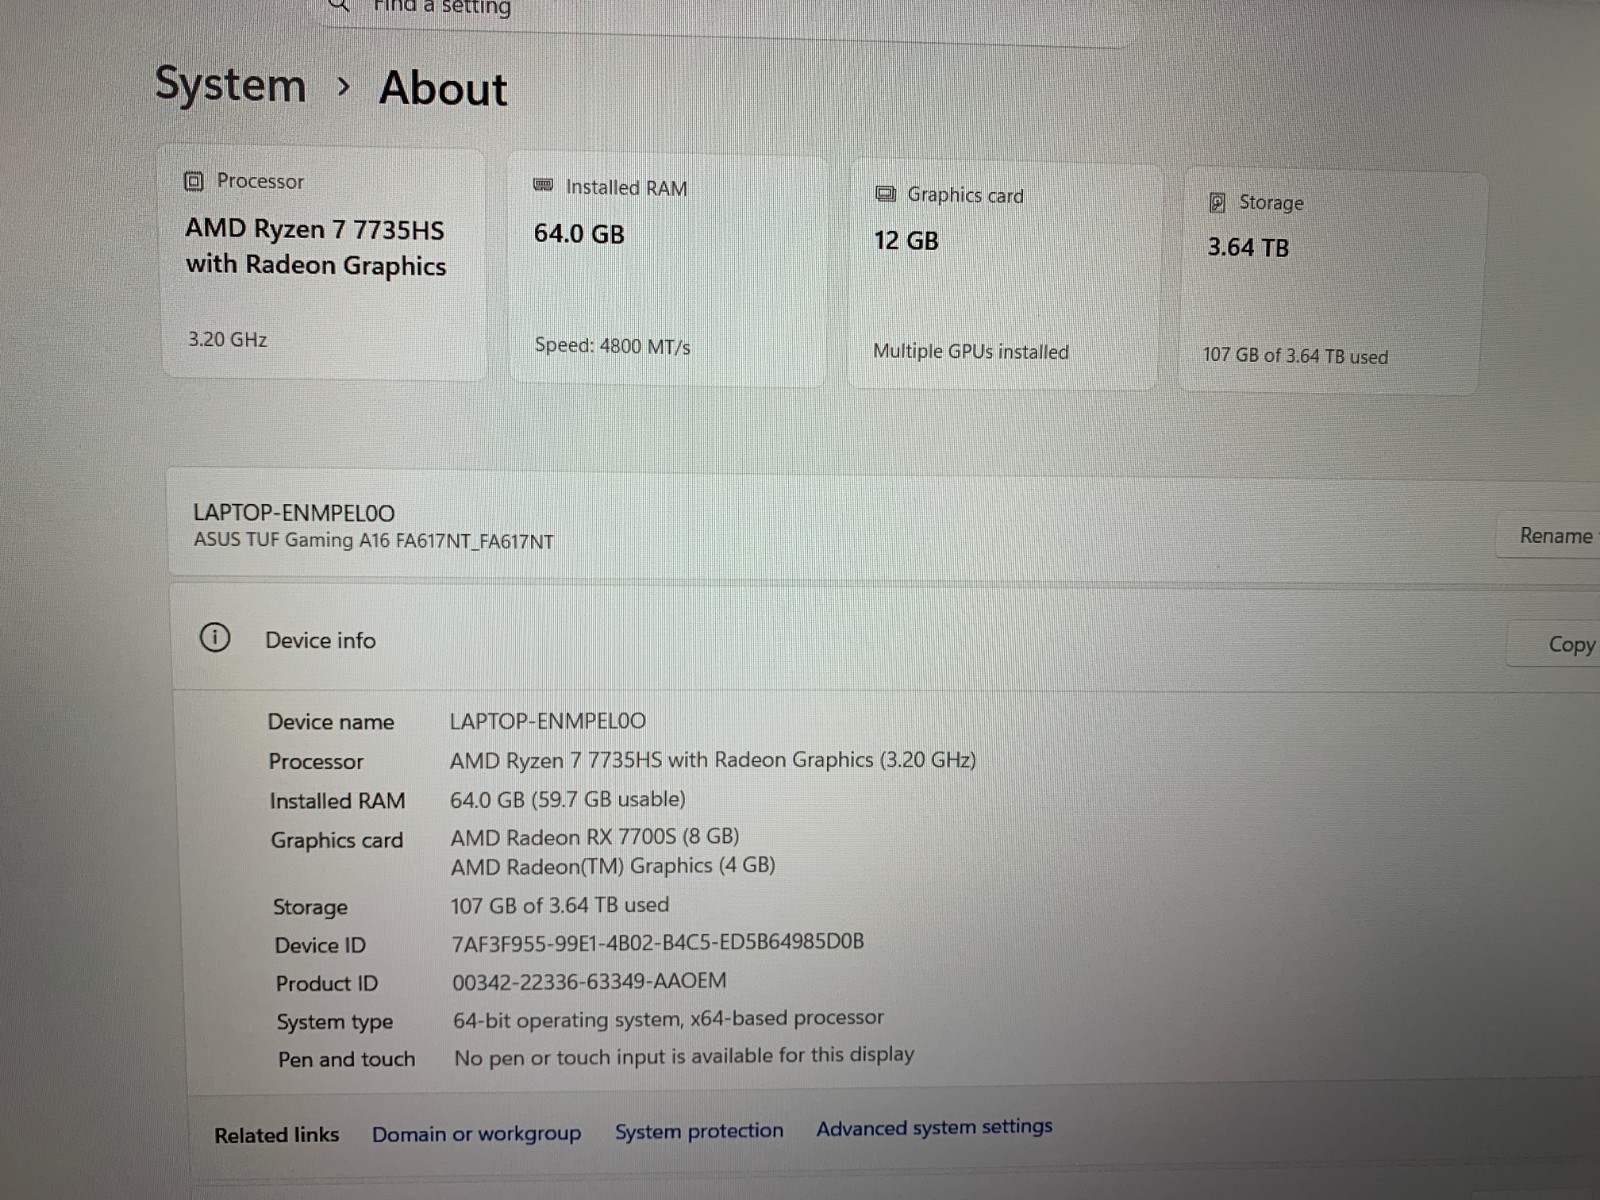Select AMD Radeon(TM) Graphics (4 GB)

click(613, 866)
